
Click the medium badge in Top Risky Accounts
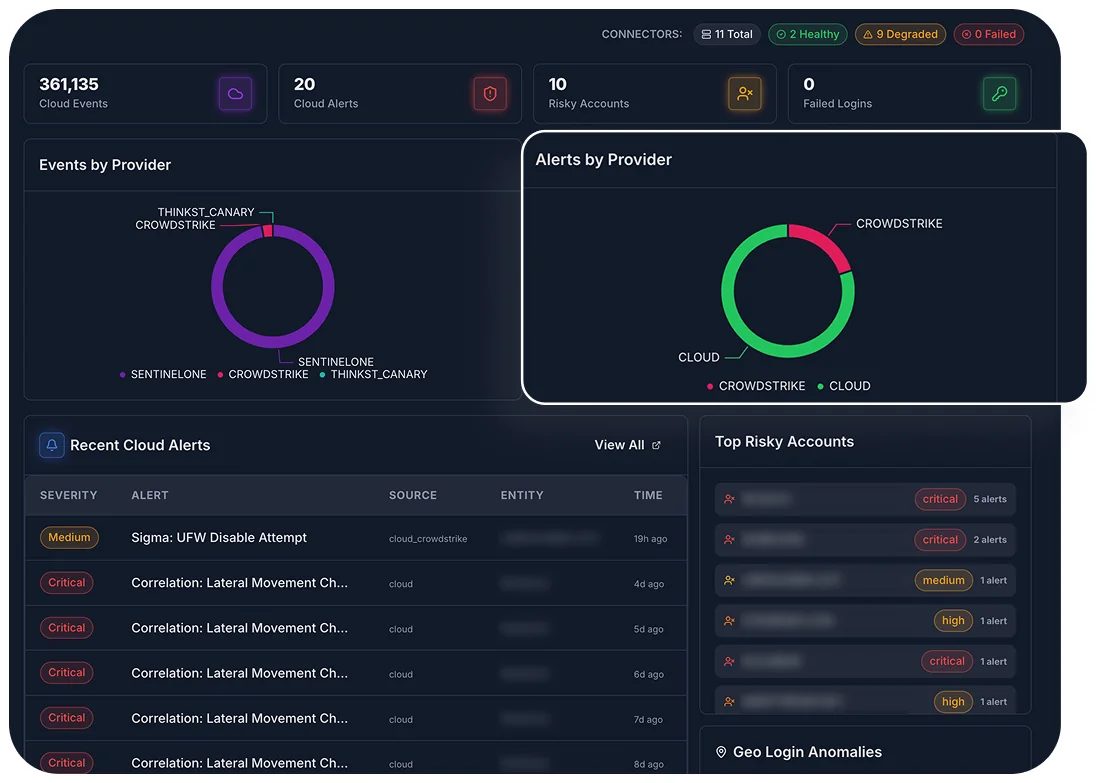943,580
